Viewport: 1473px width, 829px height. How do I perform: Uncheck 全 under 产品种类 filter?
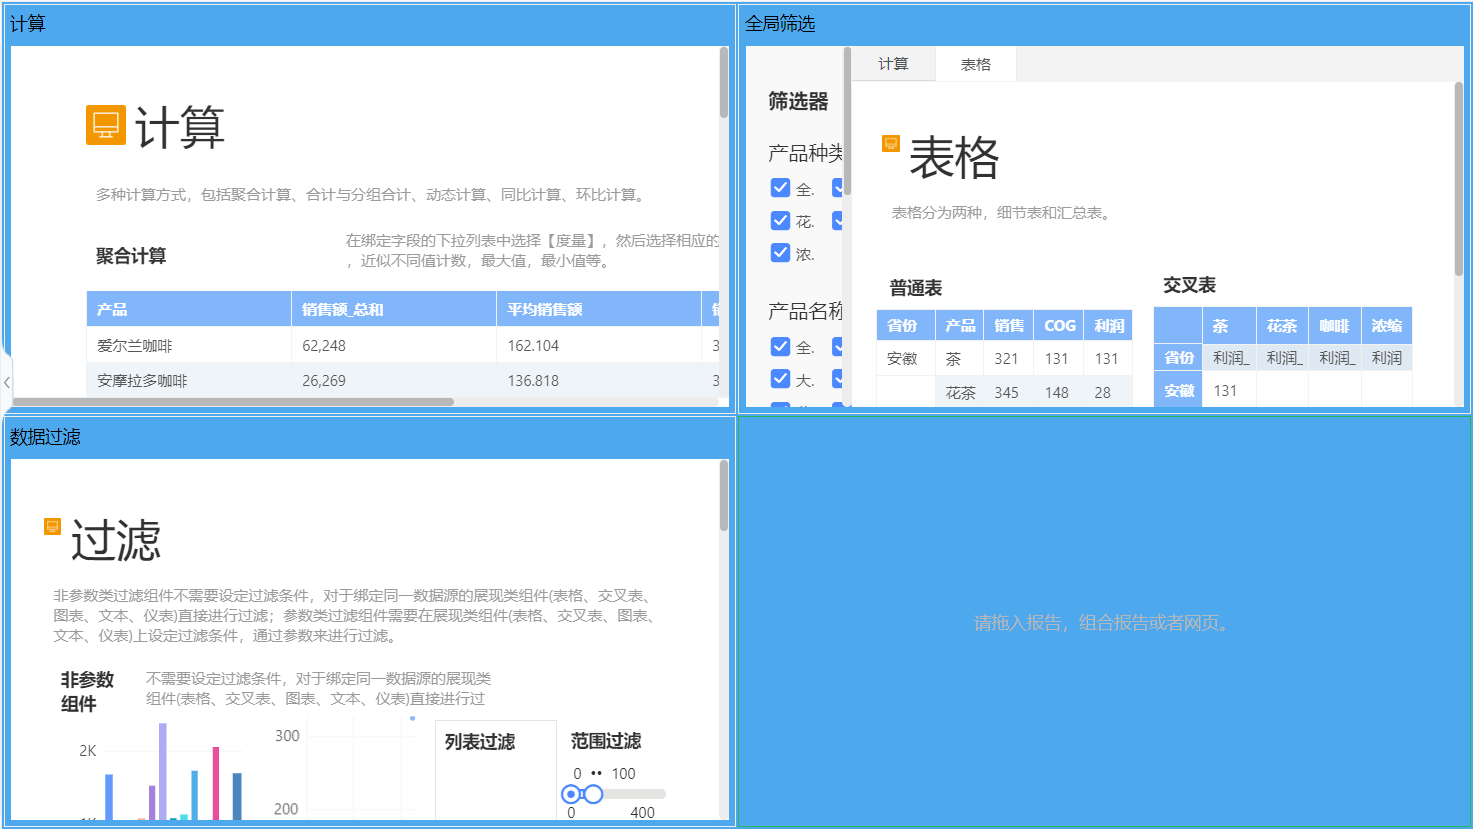coord(780,187)
